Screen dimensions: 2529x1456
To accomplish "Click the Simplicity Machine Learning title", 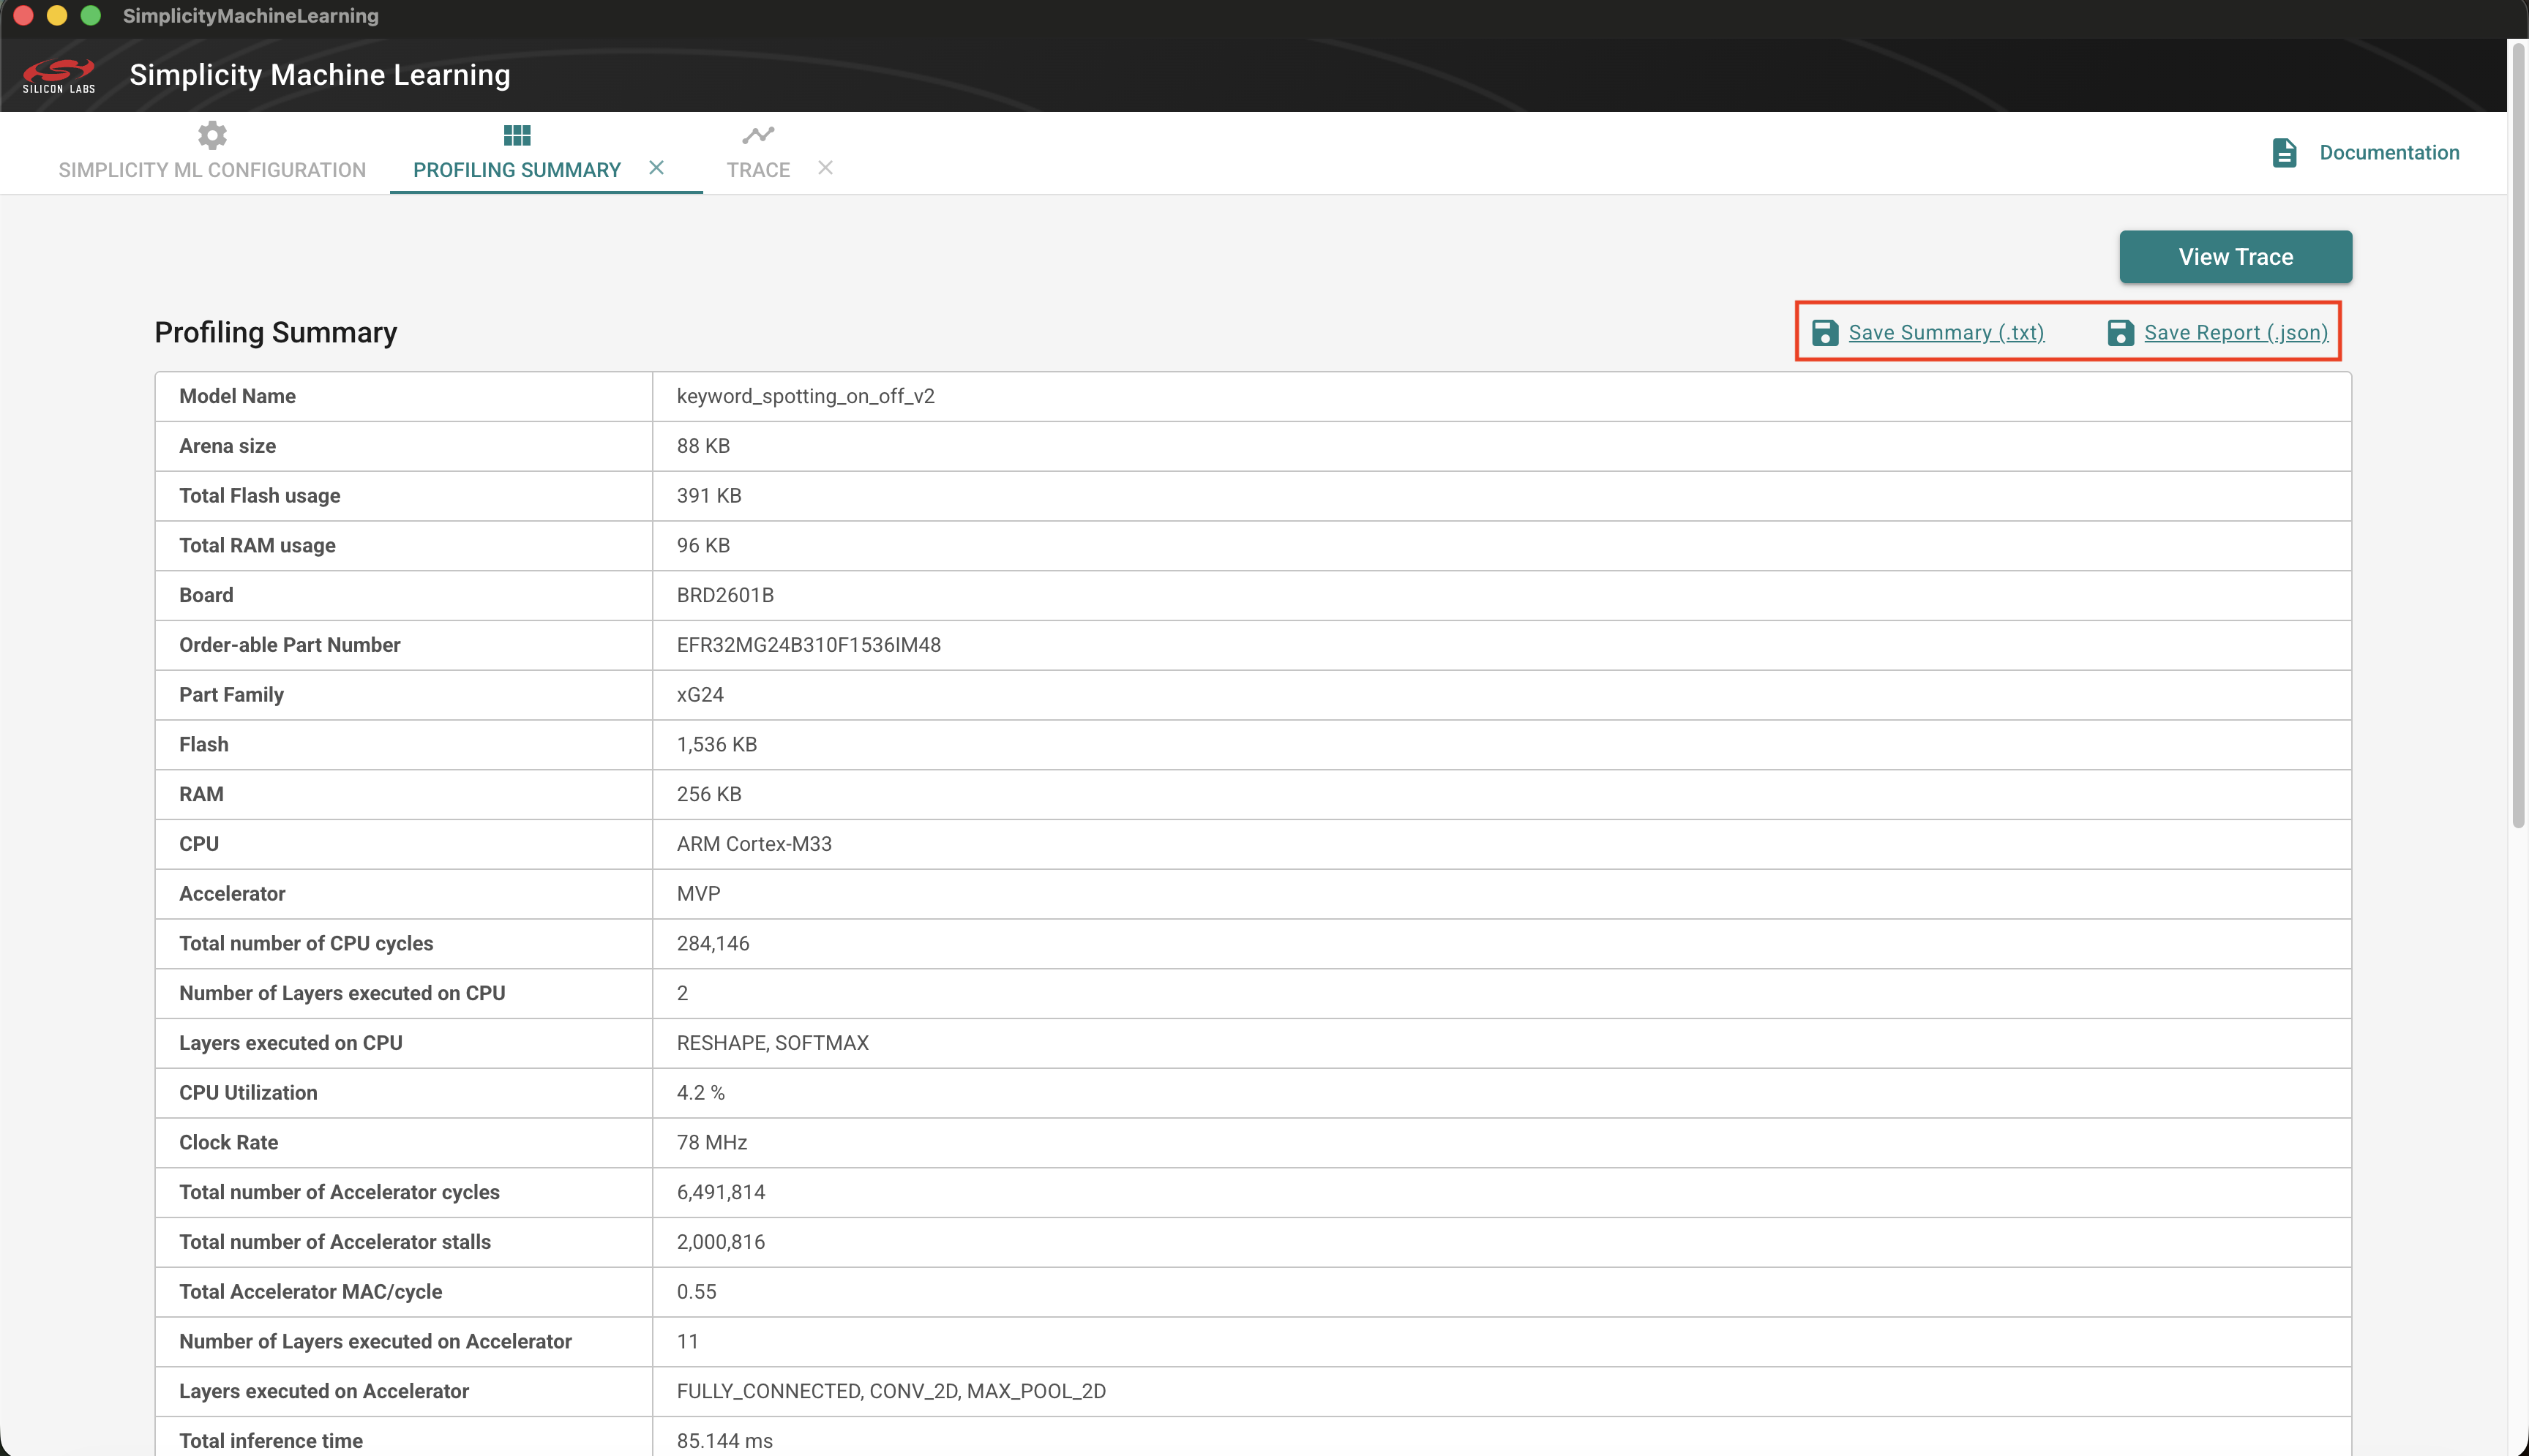I will pyautogui.click(x=320, y=75).
